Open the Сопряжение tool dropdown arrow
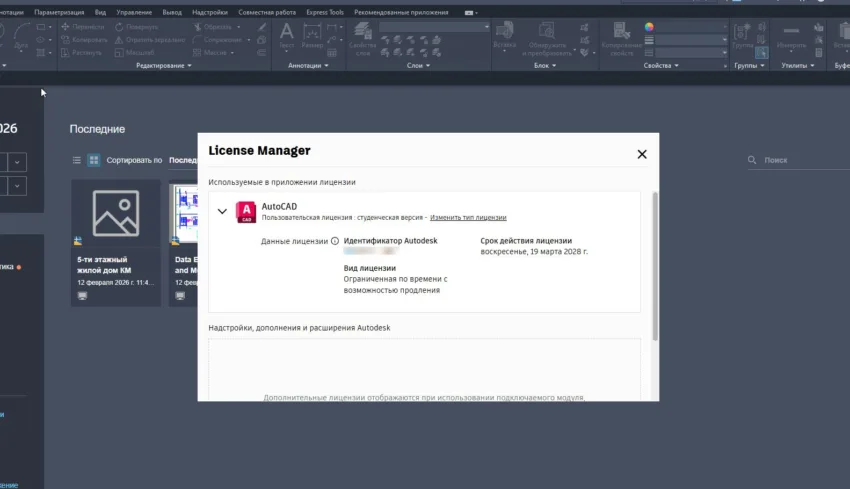Viewport: 850px width, 489px height. pyautogui.click(x=249, y=40)
